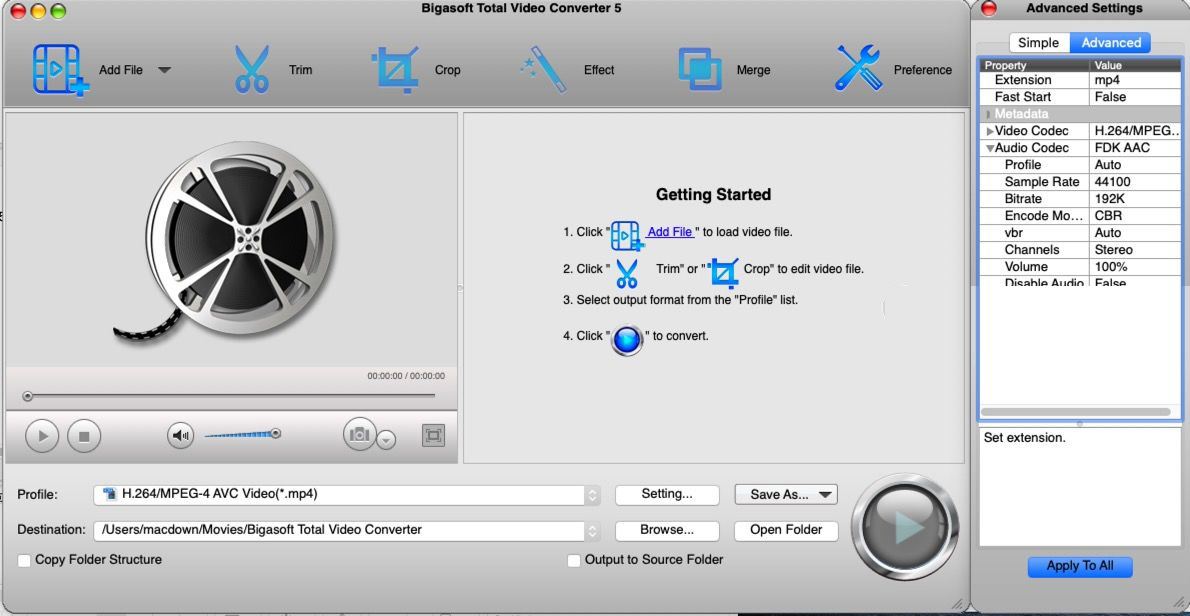Enable Copy Folder Structure checkbox
This screenshot has width=1190, height=616.
pos(24,561)
